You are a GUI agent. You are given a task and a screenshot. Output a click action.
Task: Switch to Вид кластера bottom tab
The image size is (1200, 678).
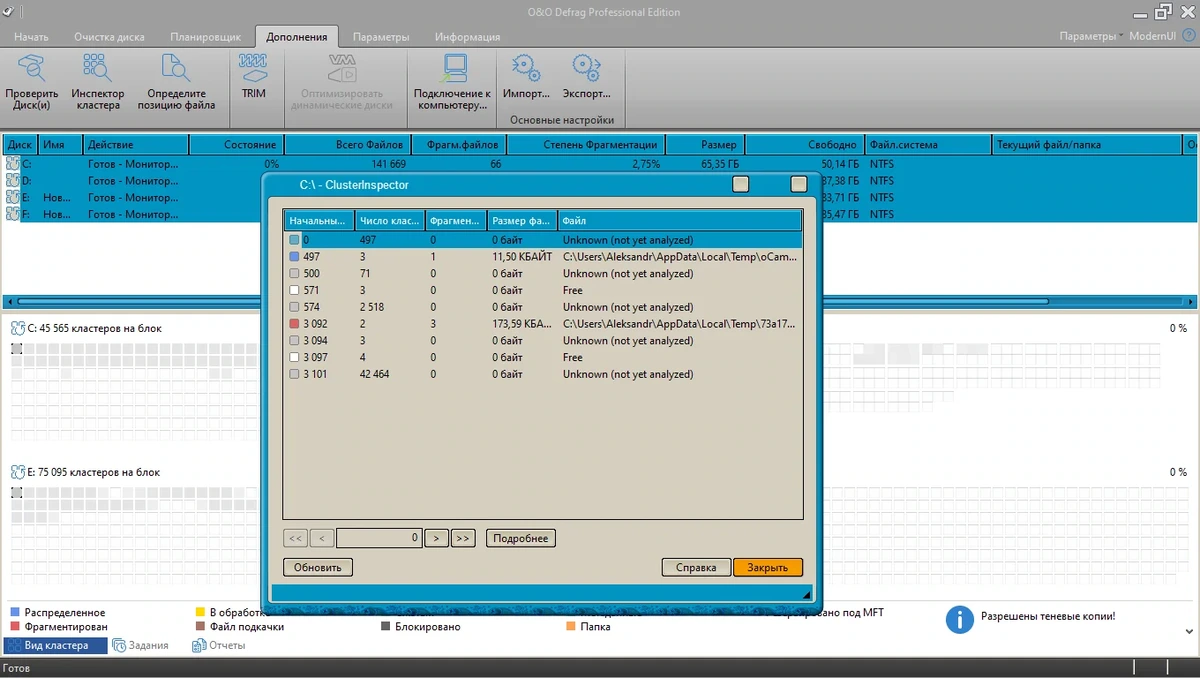point(55,646)
